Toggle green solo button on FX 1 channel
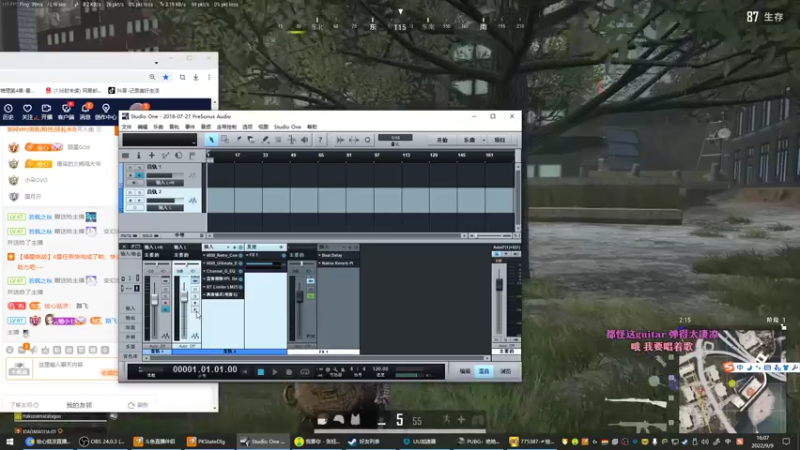800x450 pixels. 310,296
